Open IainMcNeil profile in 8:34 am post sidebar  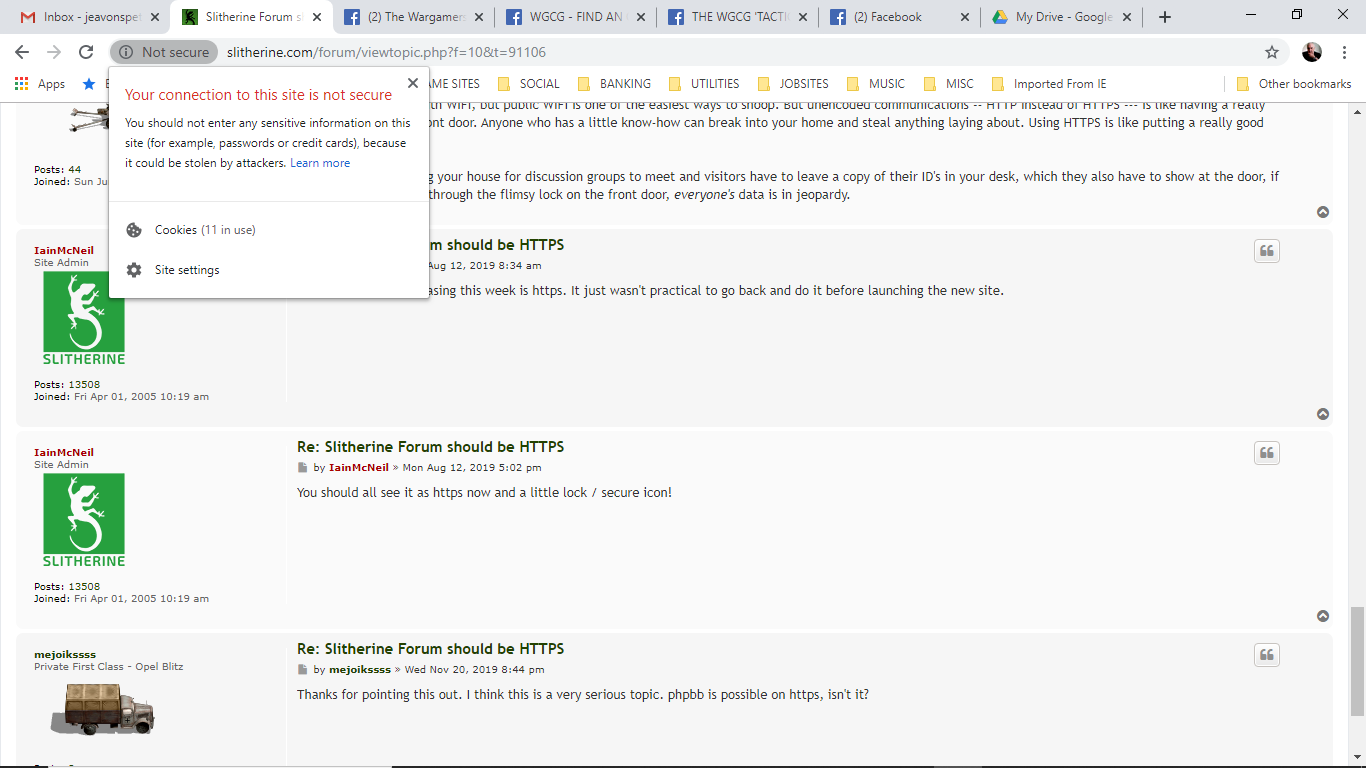click(x=64, y=250)
